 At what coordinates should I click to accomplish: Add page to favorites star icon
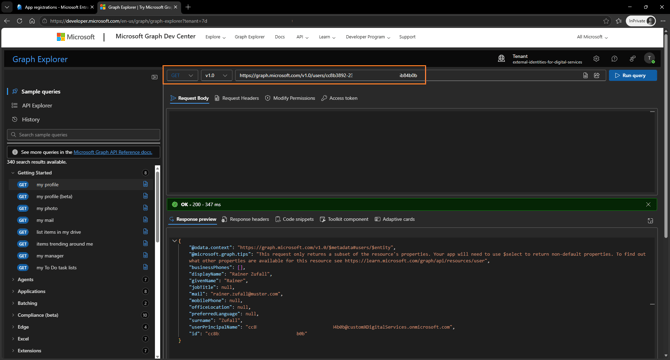[x=606, y=21]
